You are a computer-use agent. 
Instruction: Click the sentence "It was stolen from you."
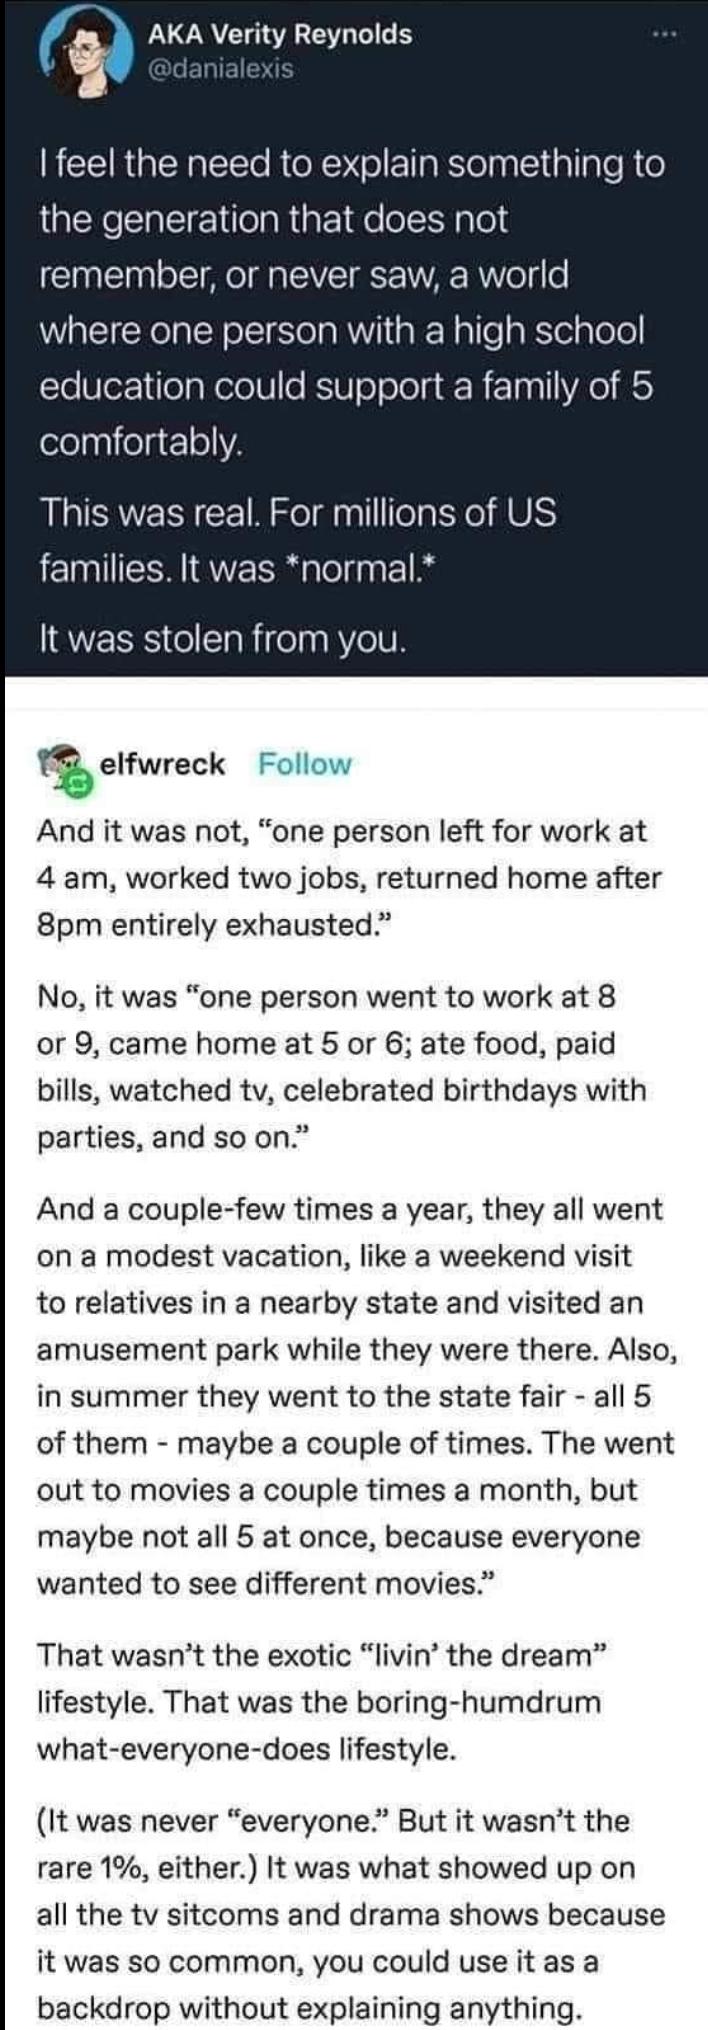pos(222,637)
